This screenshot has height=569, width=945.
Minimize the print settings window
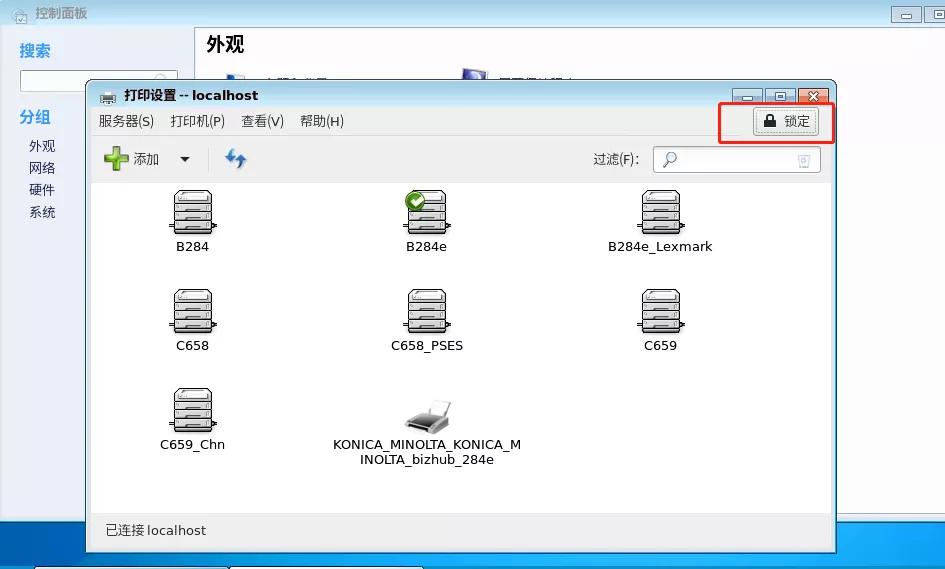coord(747,97)
